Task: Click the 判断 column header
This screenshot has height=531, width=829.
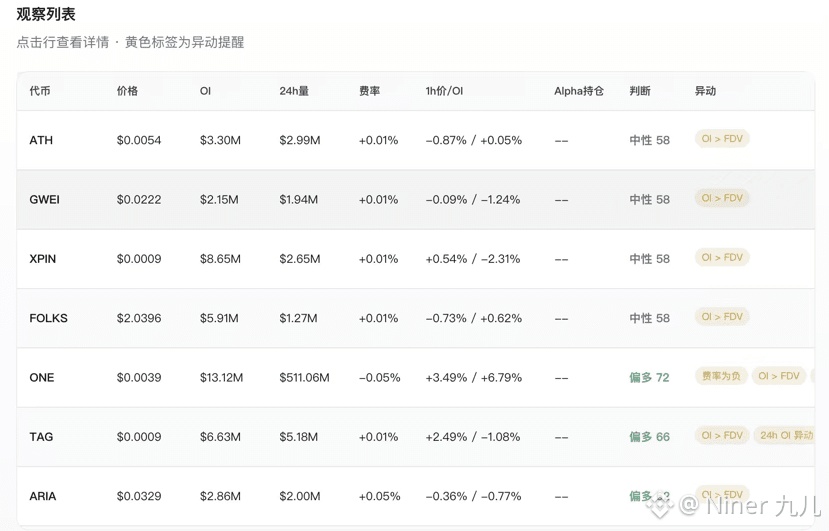Action: tap(640, 91)
